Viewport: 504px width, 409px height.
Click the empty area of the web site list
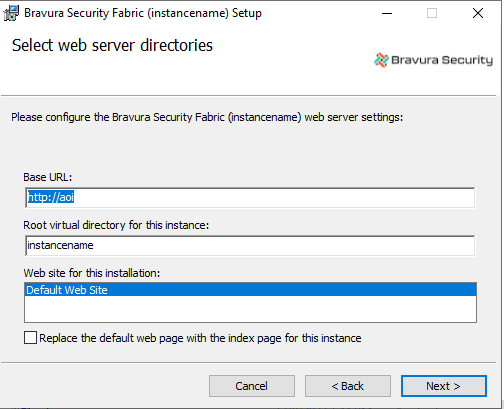coord(250,309)
